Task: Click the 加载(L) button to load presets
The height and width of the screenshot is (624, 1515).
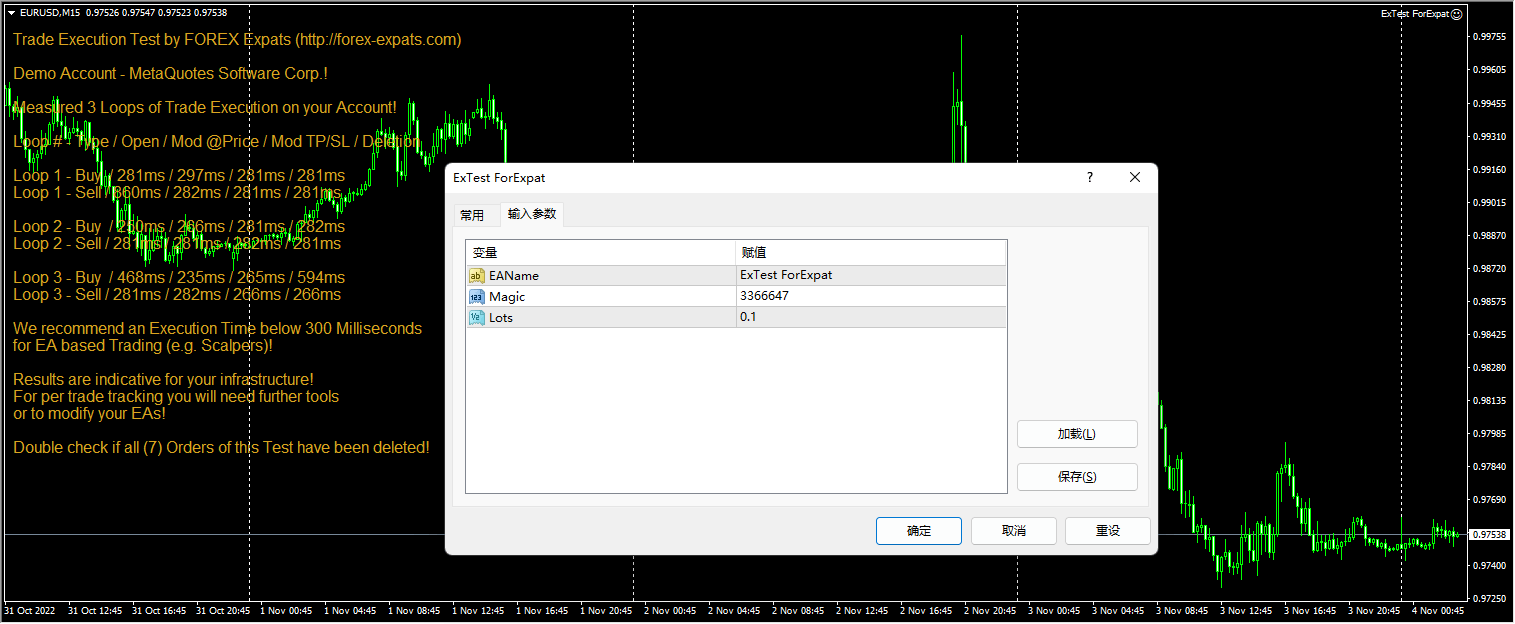Action: click(1076, 434)
